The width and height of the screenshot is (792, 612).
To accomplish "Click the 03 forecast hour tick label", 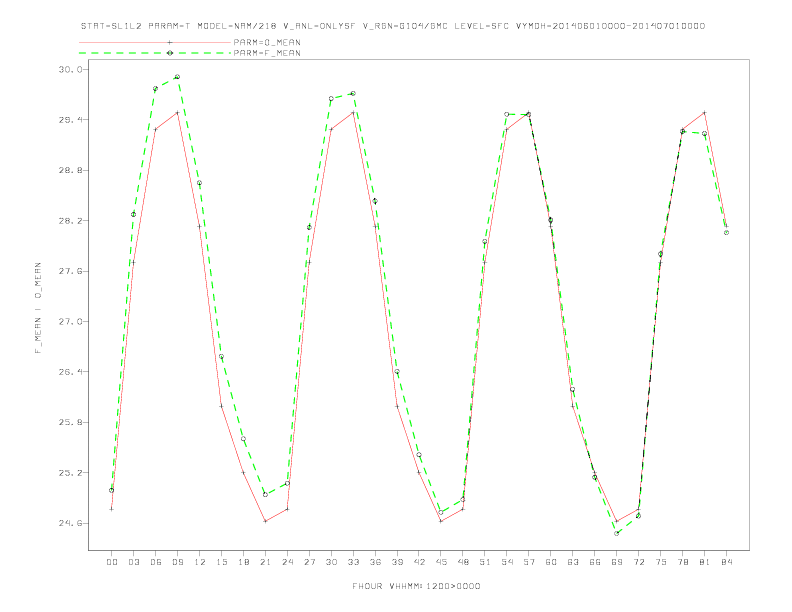I will tap(133, 562).
